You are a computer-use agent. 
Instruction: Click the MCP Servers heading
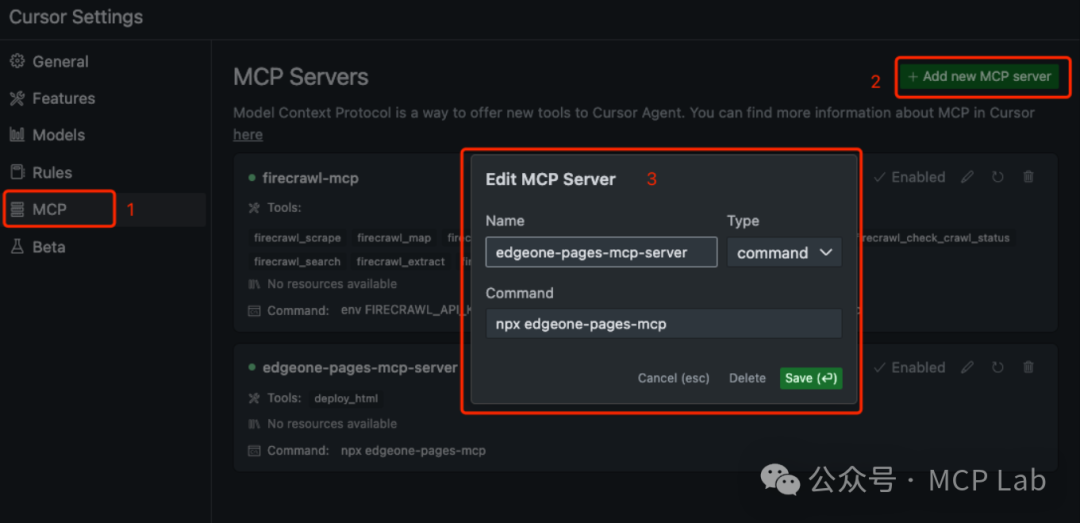[x=301, y=77]
